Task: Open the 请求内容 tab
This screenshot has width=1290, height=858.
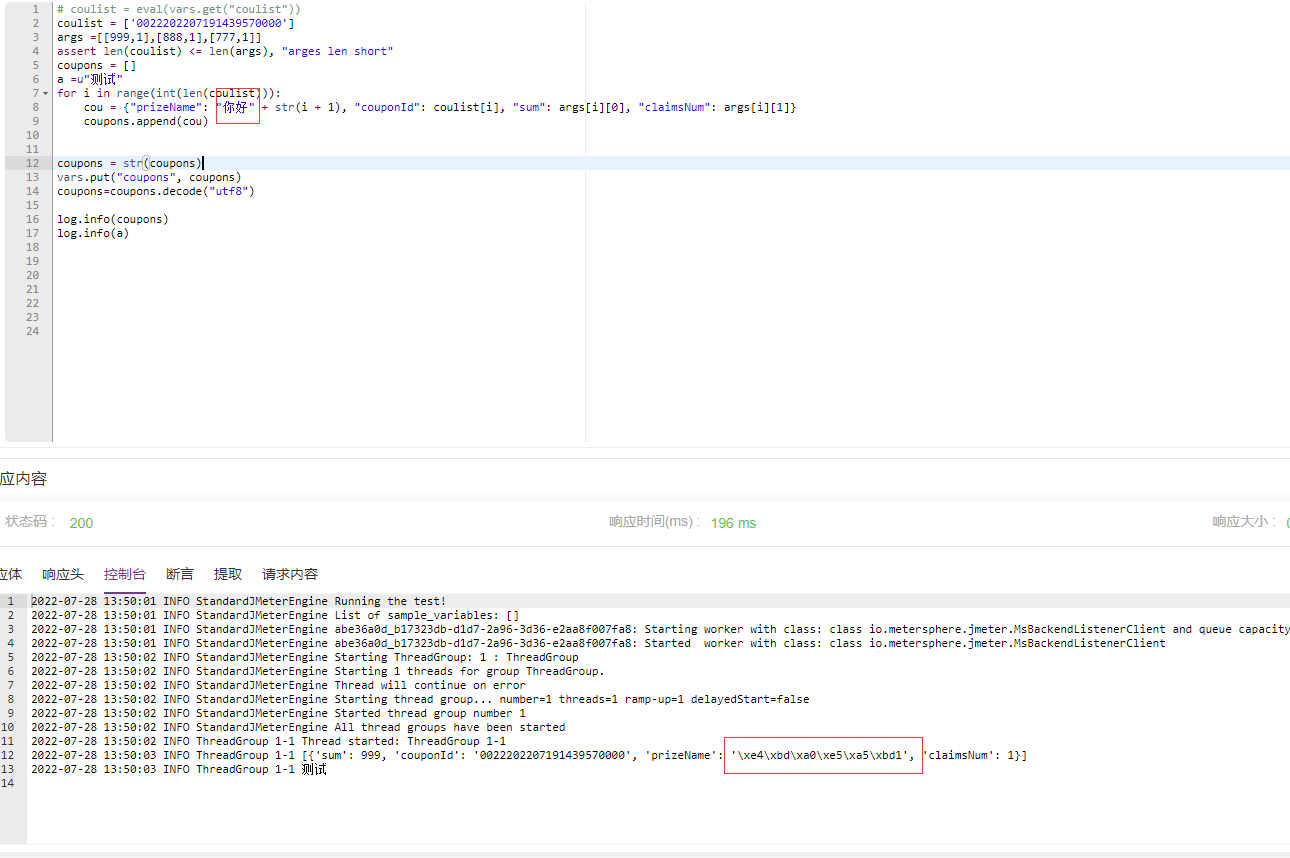Action: coord(289,574)
